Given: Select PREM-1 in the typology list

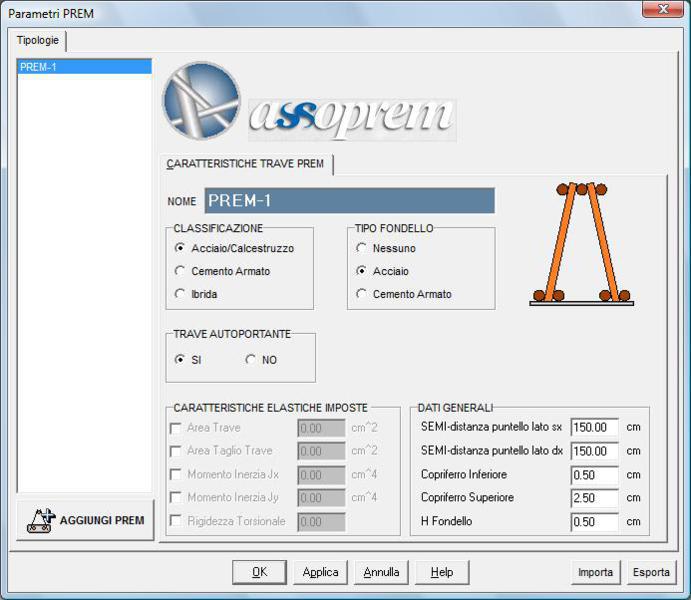Looking at the screenshot, I should tap(84, 67).
